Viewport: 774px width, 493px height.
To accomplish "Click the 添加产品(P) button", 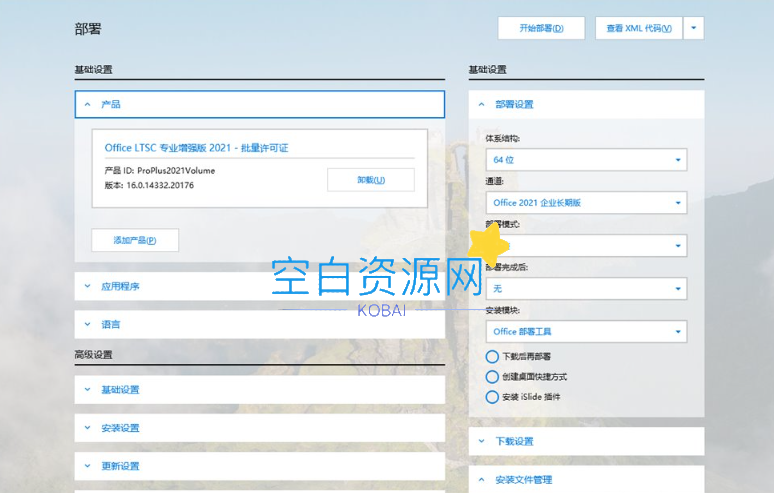I will 135,240.
